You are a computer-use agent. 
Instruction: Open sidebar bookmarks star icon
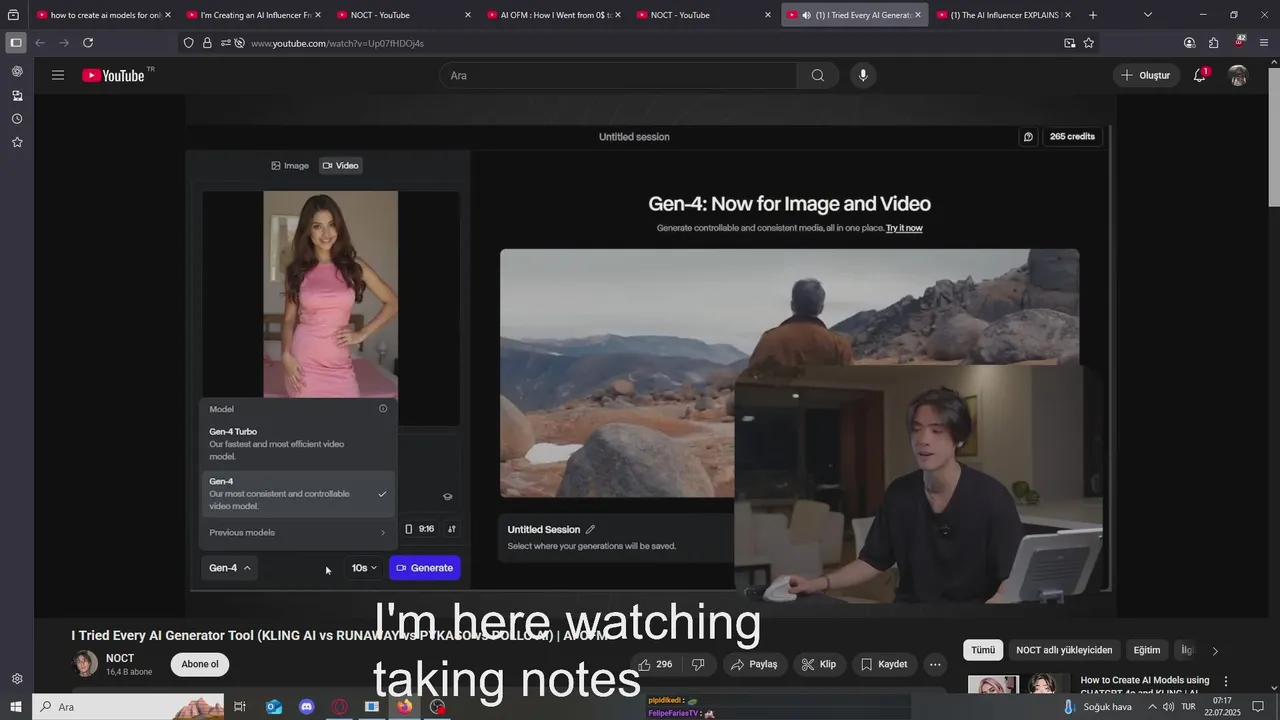(17, 142)
